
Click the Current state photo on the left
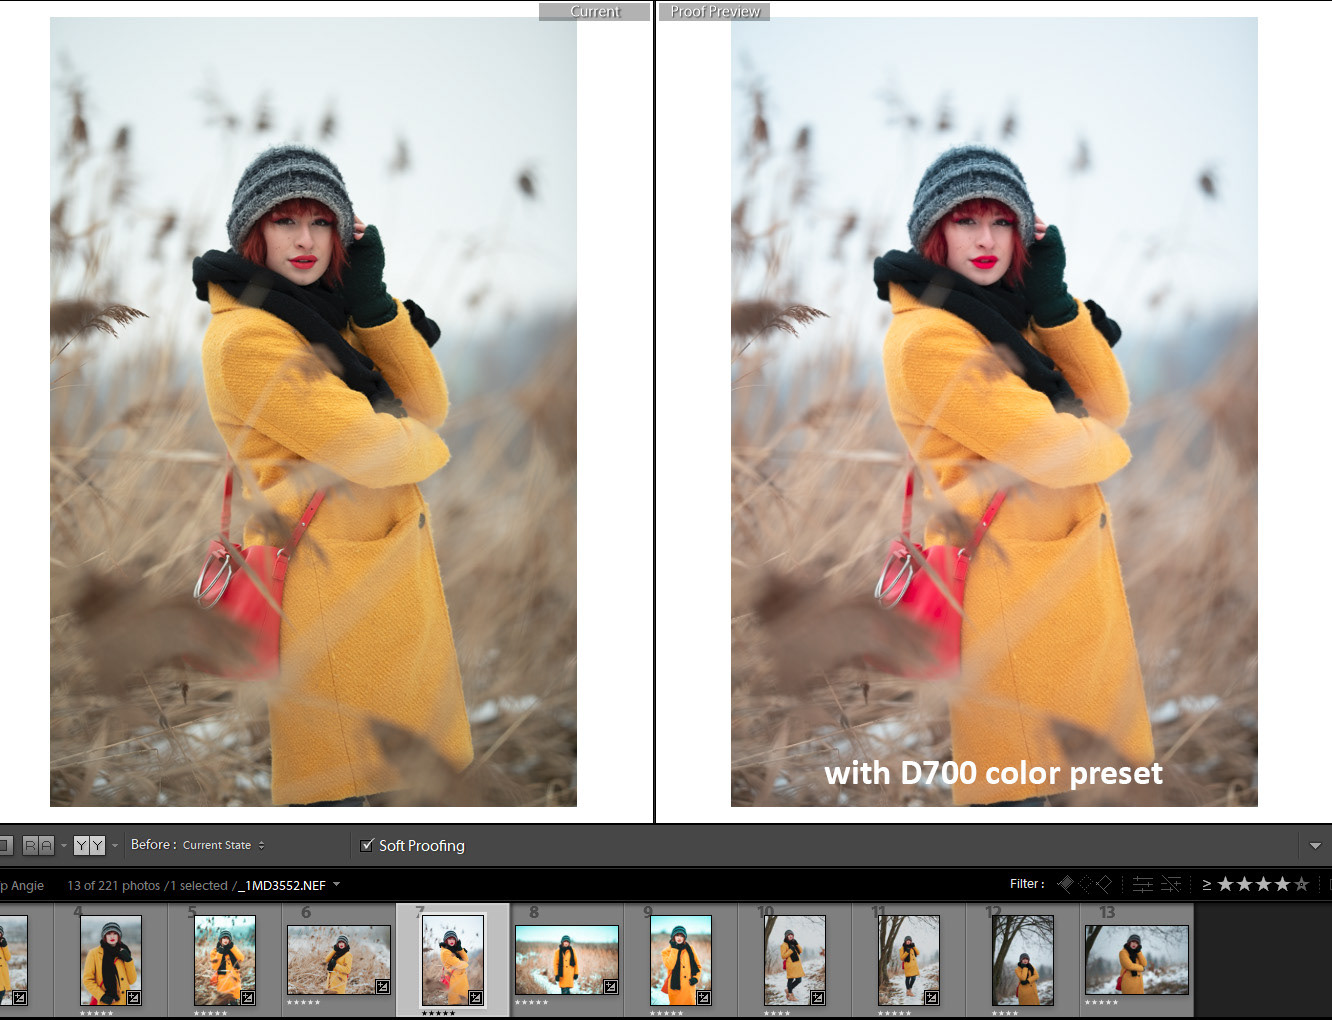click(x=313, y=412)
